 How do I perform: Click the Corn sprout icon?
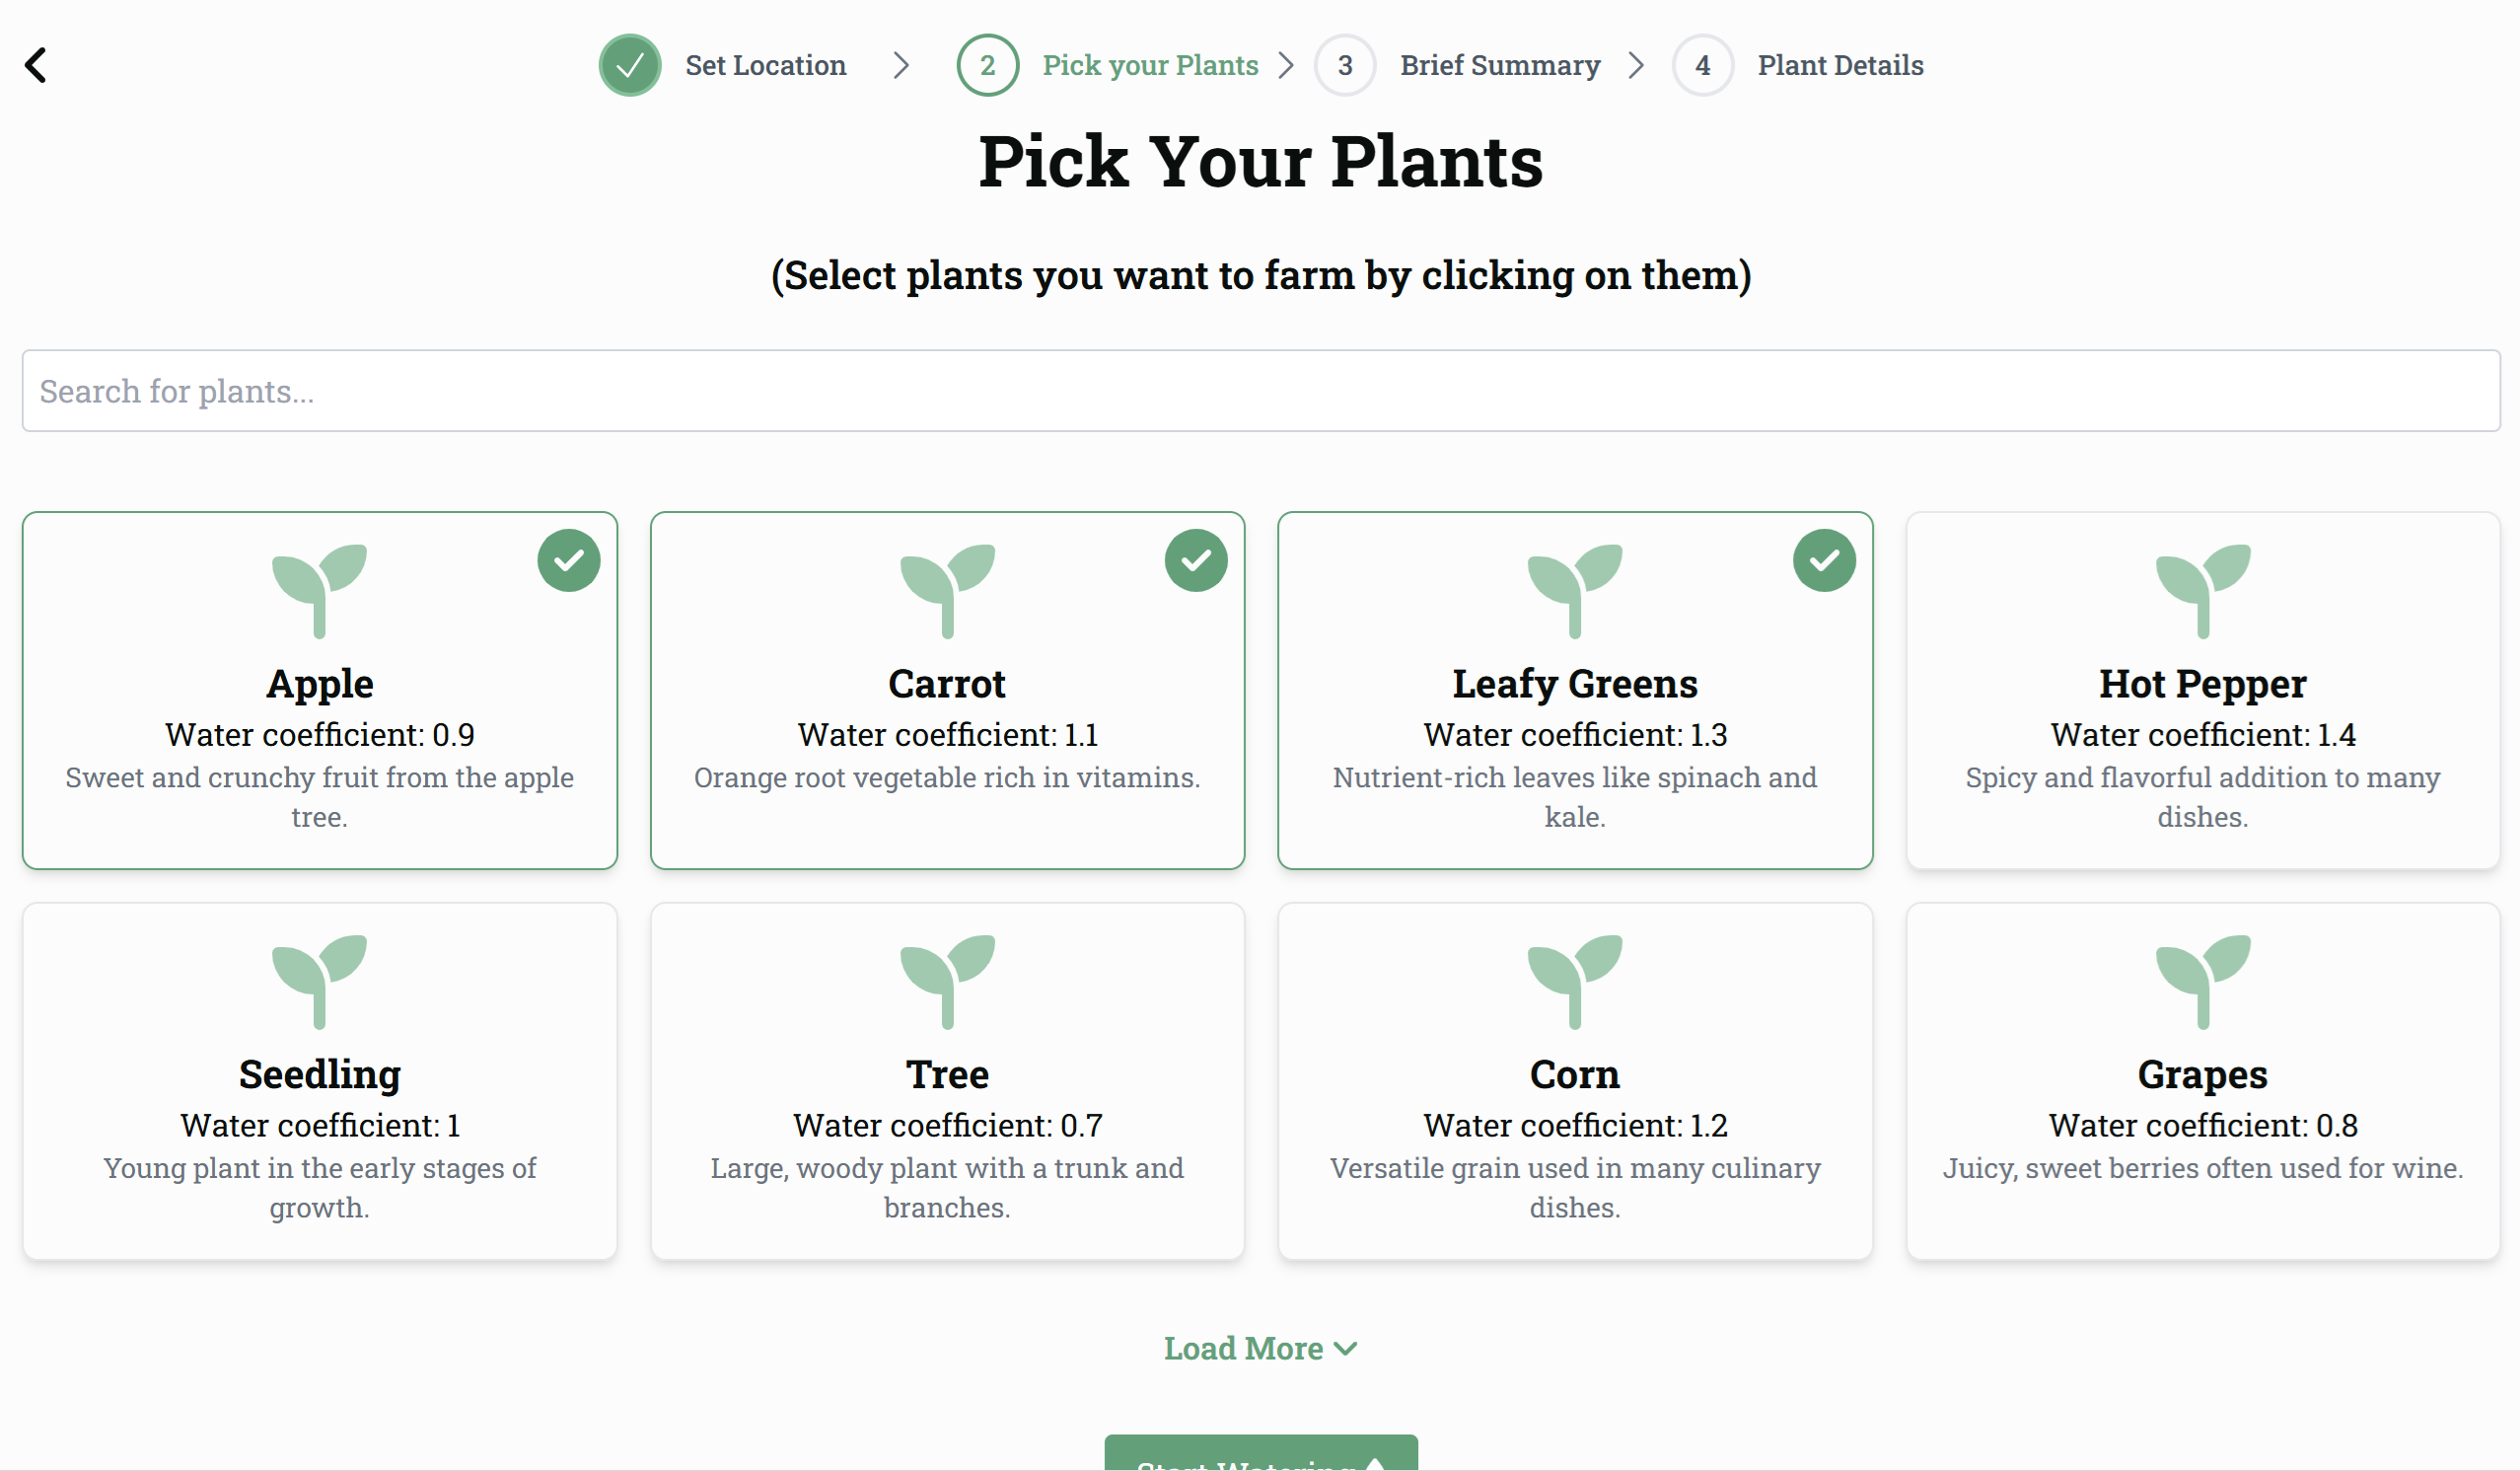click(x=1574, y=981)
